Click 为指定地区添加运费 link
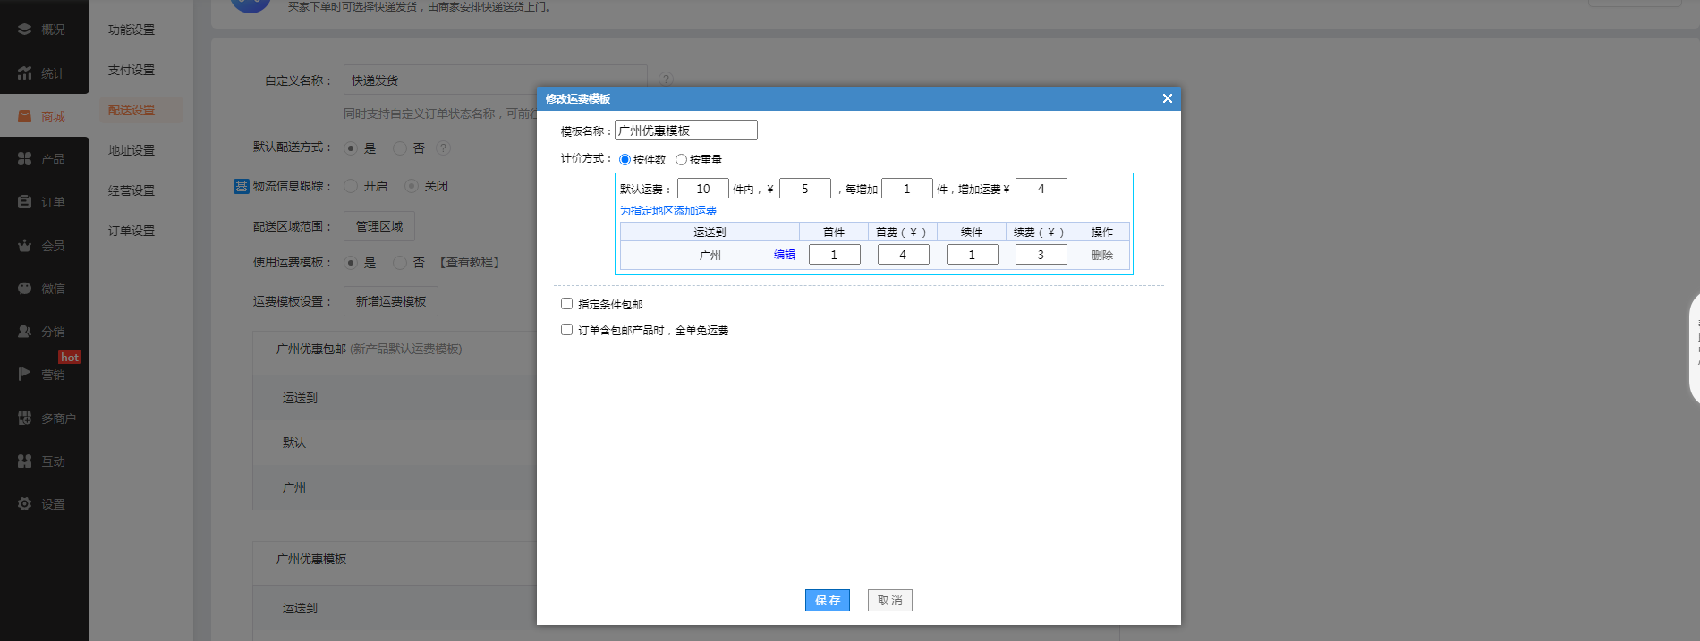This screenshot has width=1700, height=641. [668, 211]
